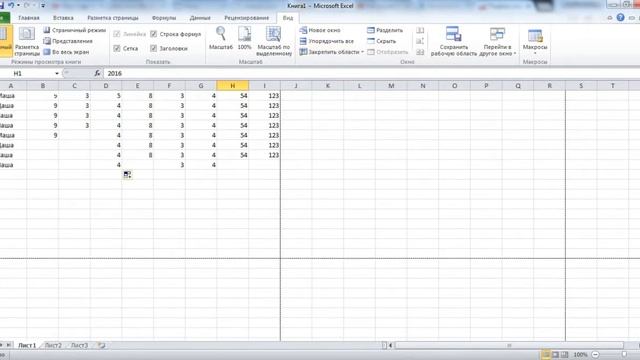Switch to sheet Лист3

tap(79, 345)
